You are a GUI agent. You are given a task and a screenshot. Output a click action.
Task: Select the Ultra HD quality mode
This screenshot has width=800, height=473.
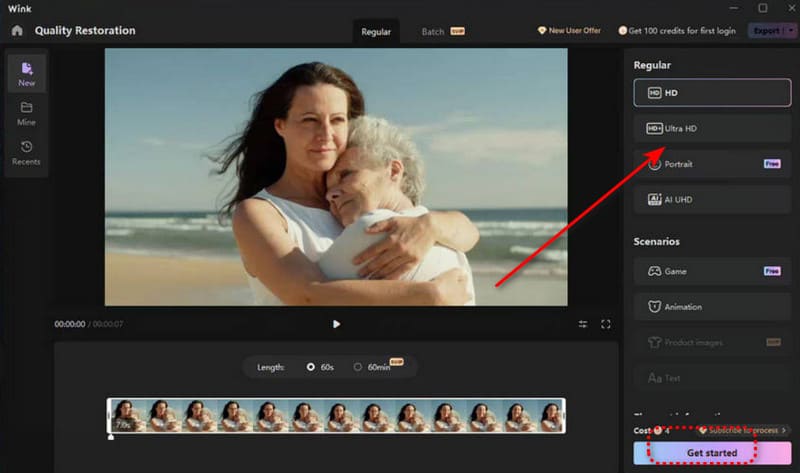(x=712, y=128)
